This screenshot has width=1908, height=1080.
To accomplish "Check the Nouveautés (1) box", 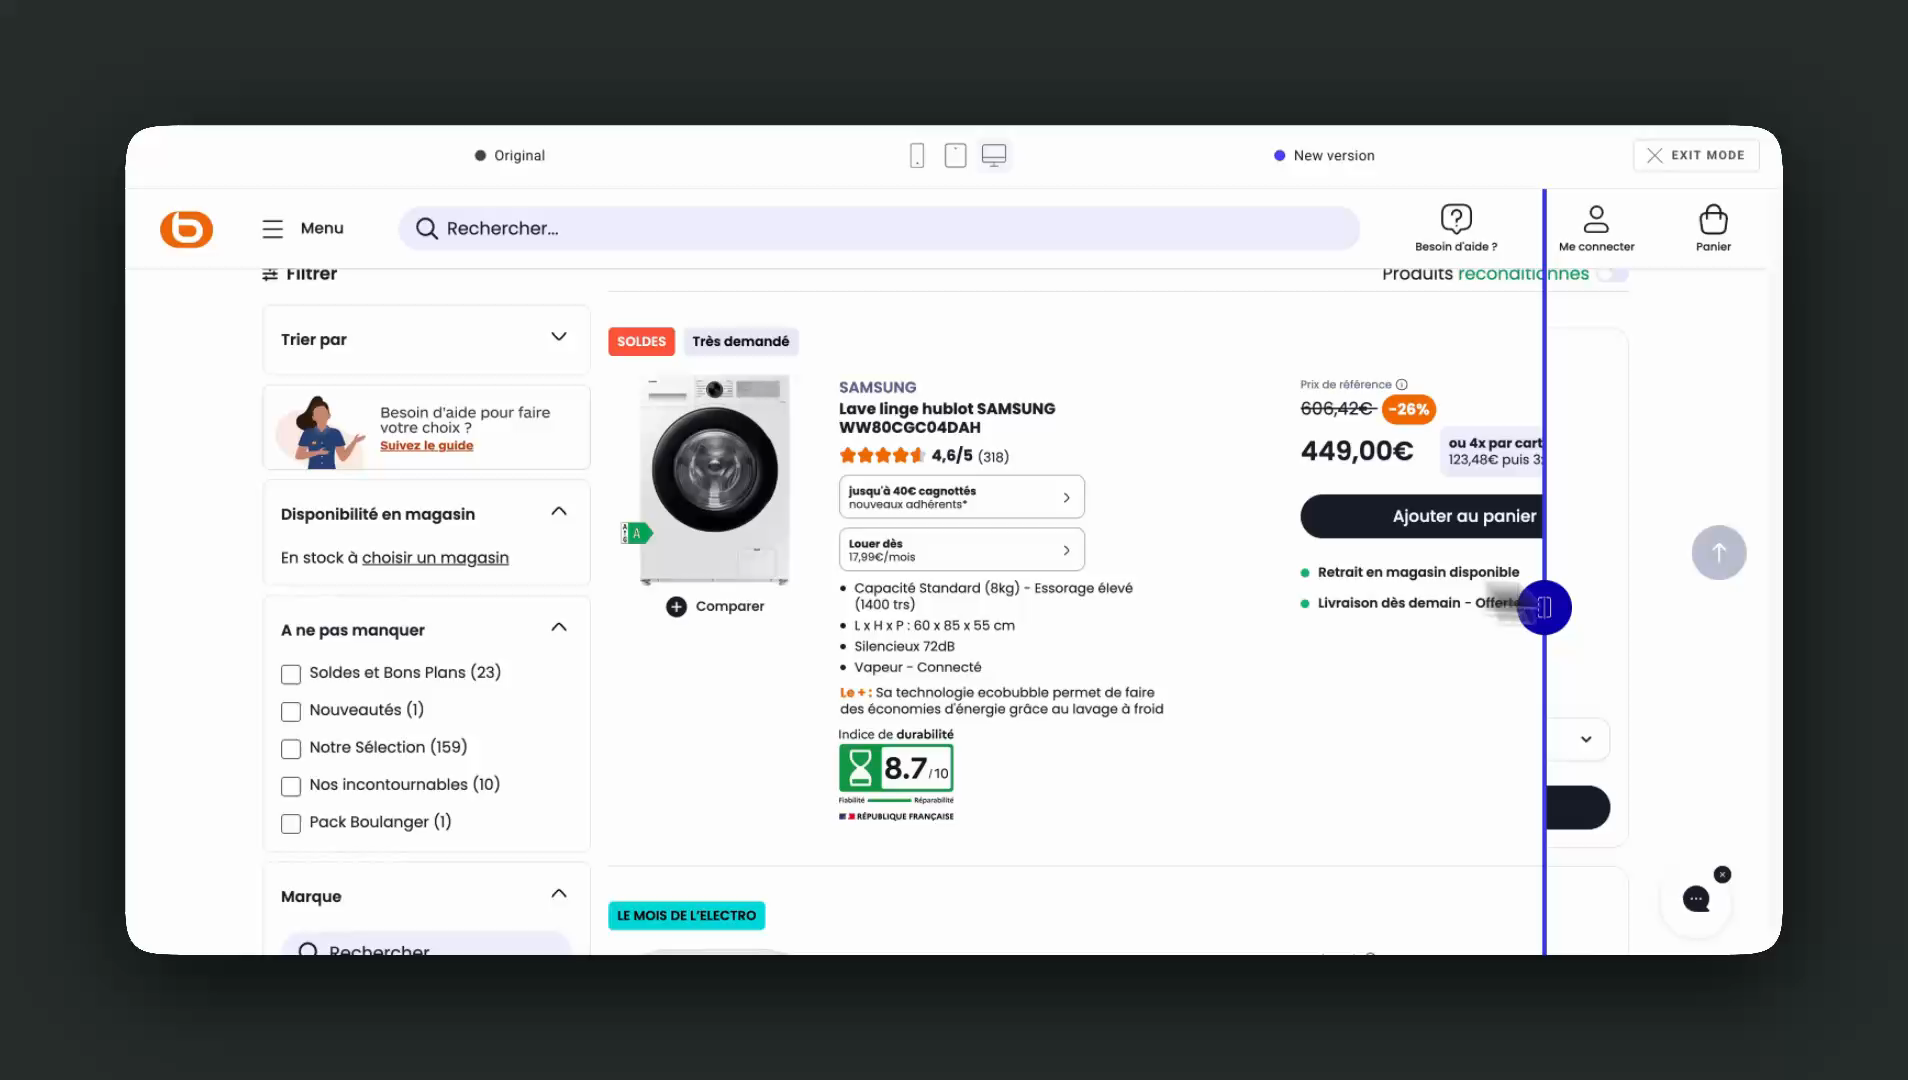I will pyautogui.click(x=291, y=711).
